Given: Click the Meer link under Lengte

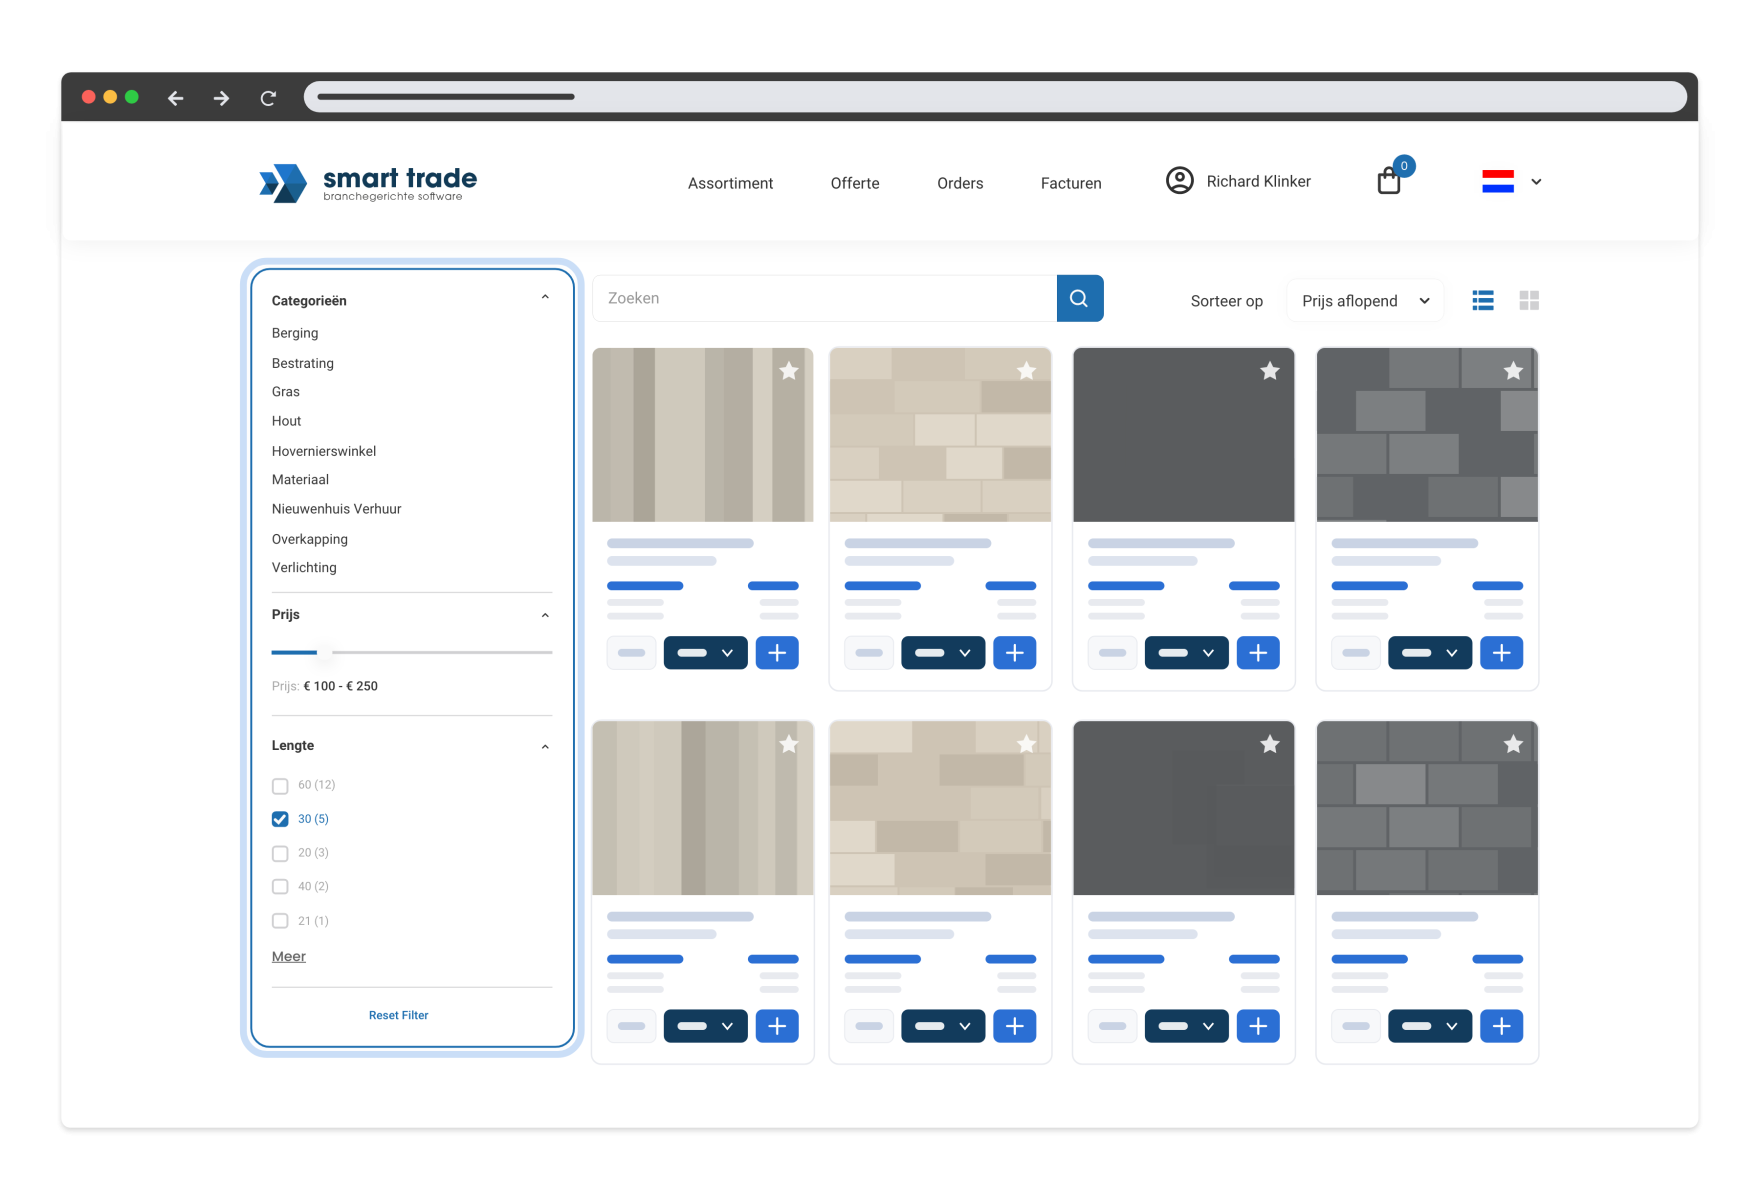Looking at the screenshot, I should [289, 957].
